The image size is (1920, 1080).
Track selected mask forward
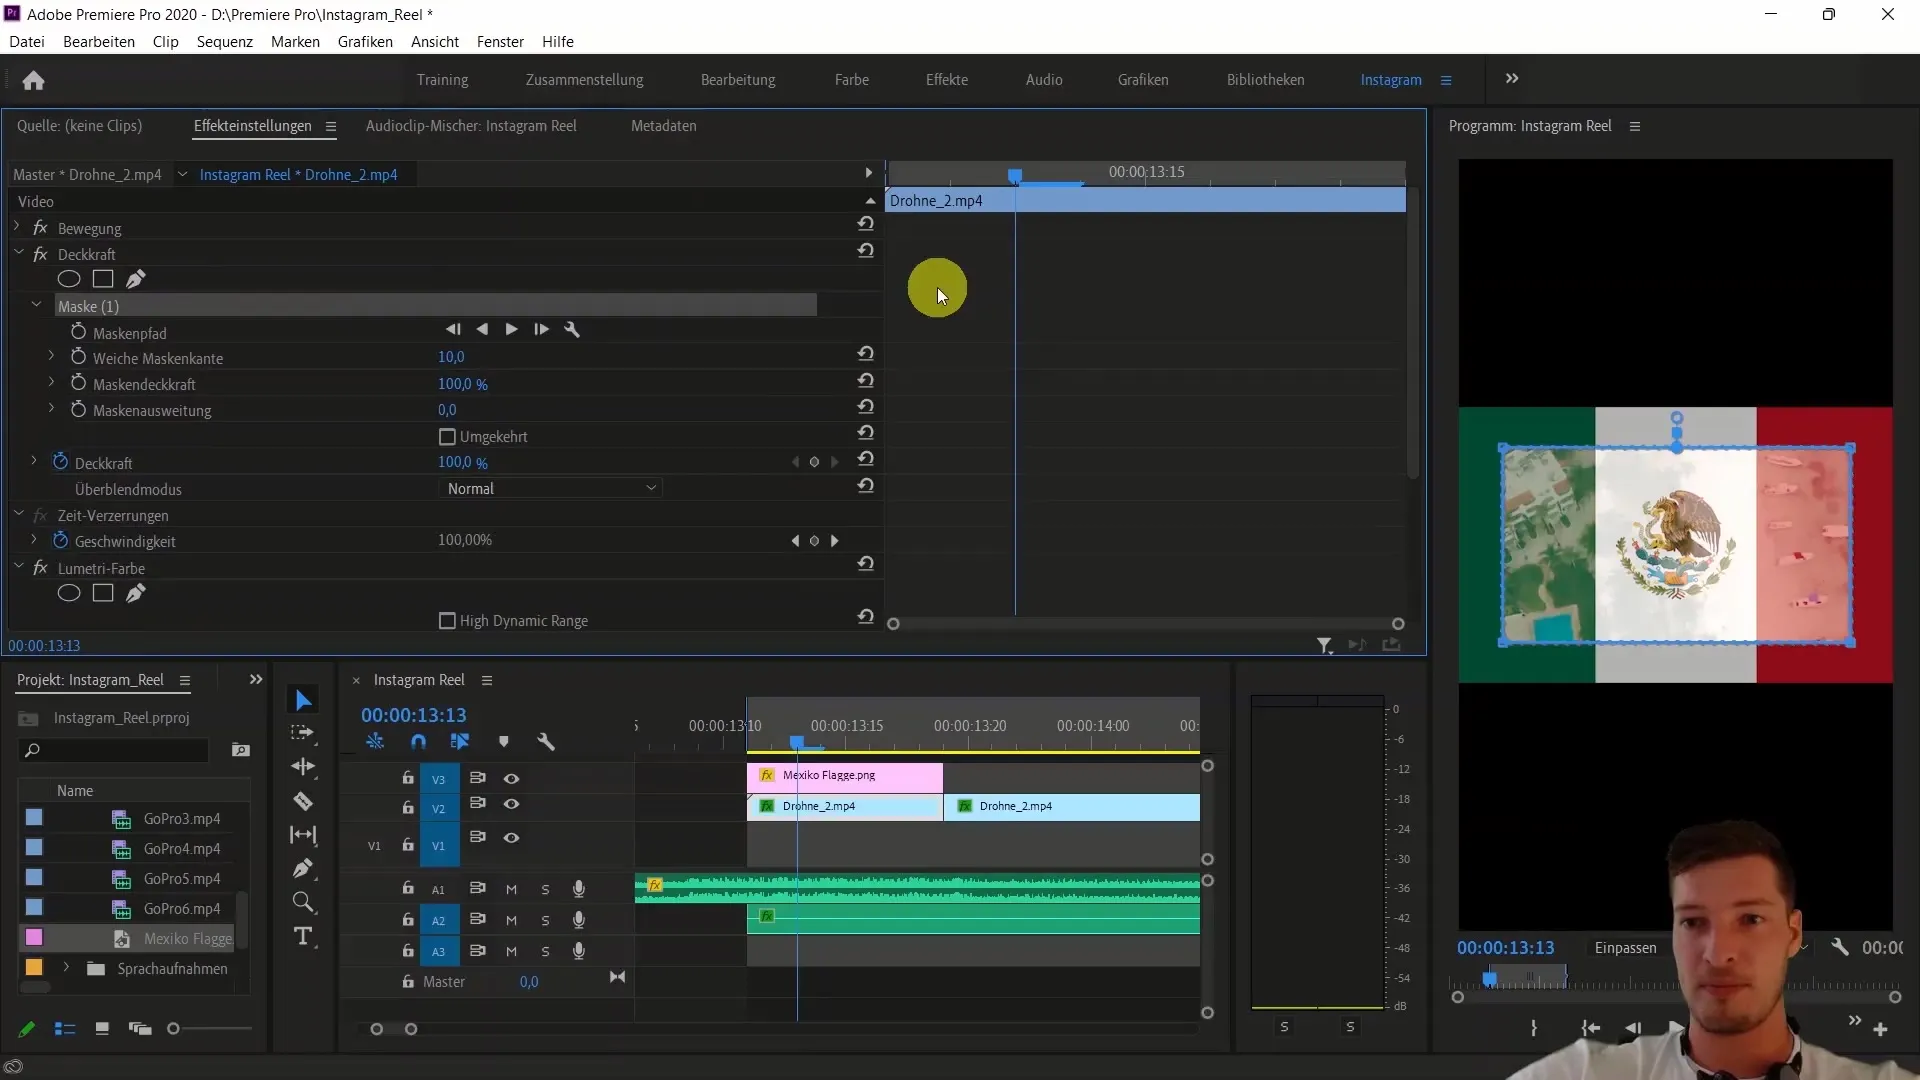(511, 329)
